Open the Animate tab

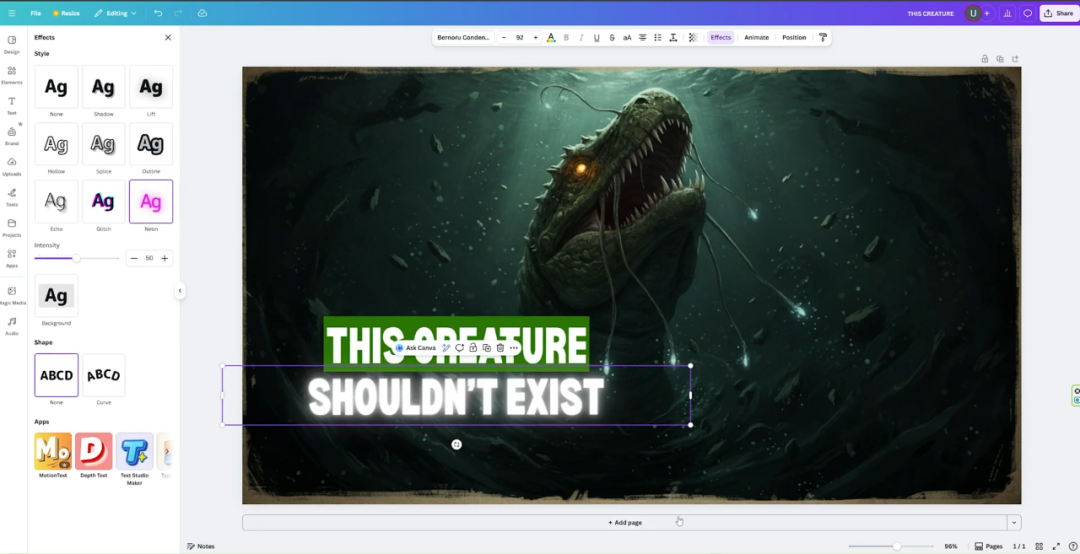(x=756, y=38)
